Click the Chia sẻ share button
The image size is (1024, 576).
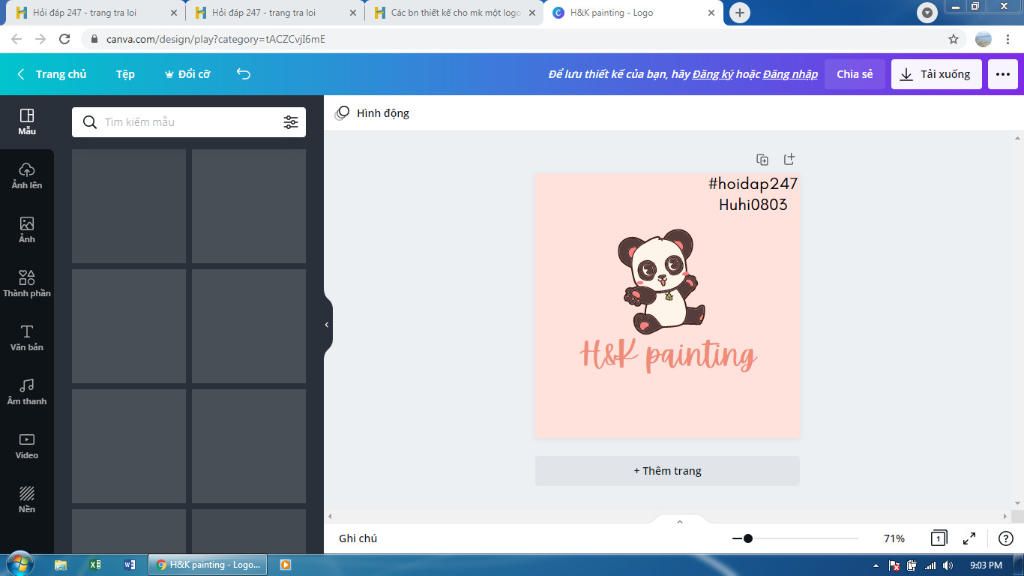(854, 74)
